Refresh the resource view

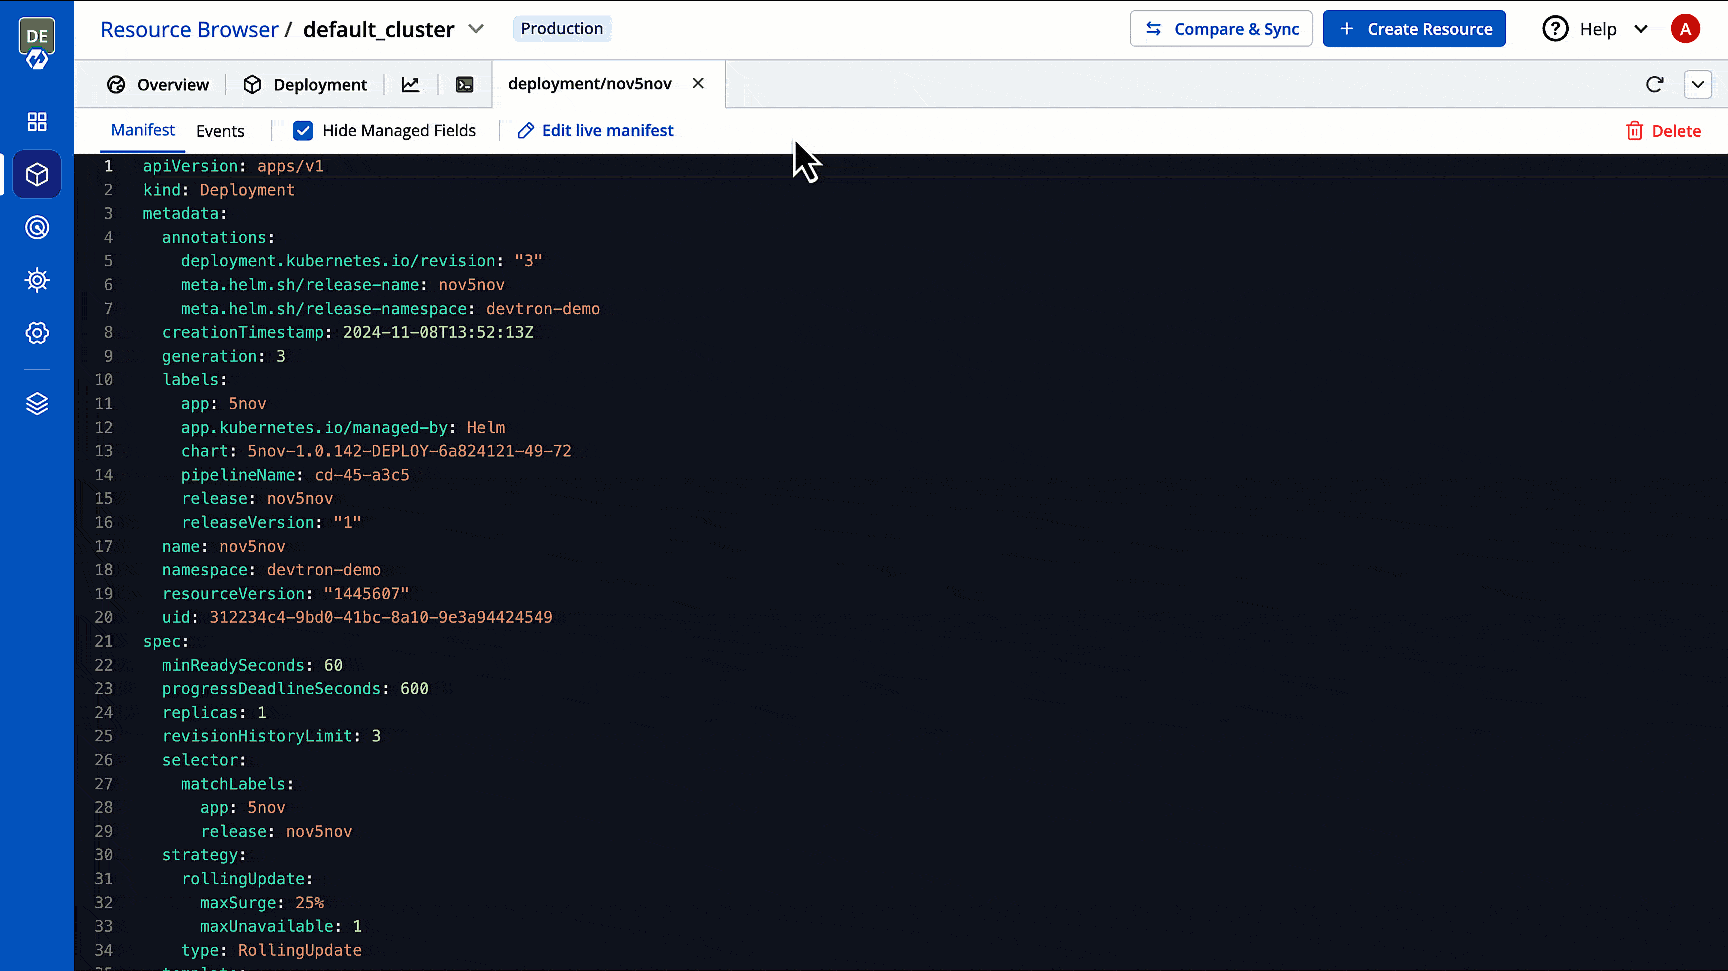pos(1655,84)
